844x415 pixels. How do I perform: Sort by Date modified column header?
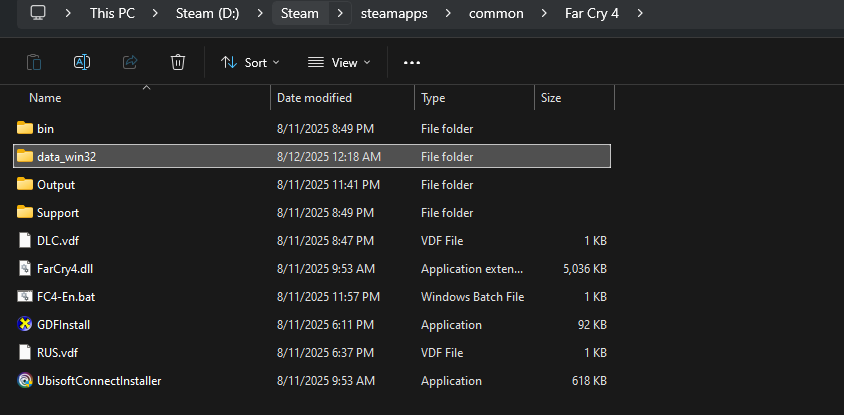pos(314,97)
